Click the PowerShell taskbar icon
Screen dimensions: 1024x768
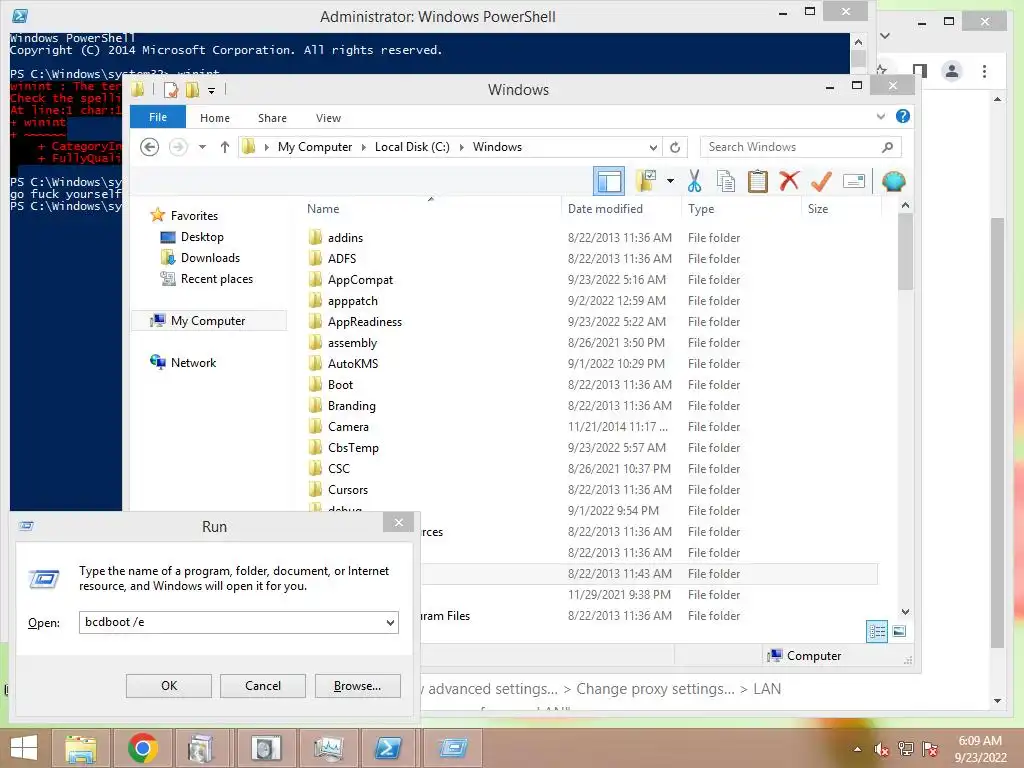tap(388, 748)
